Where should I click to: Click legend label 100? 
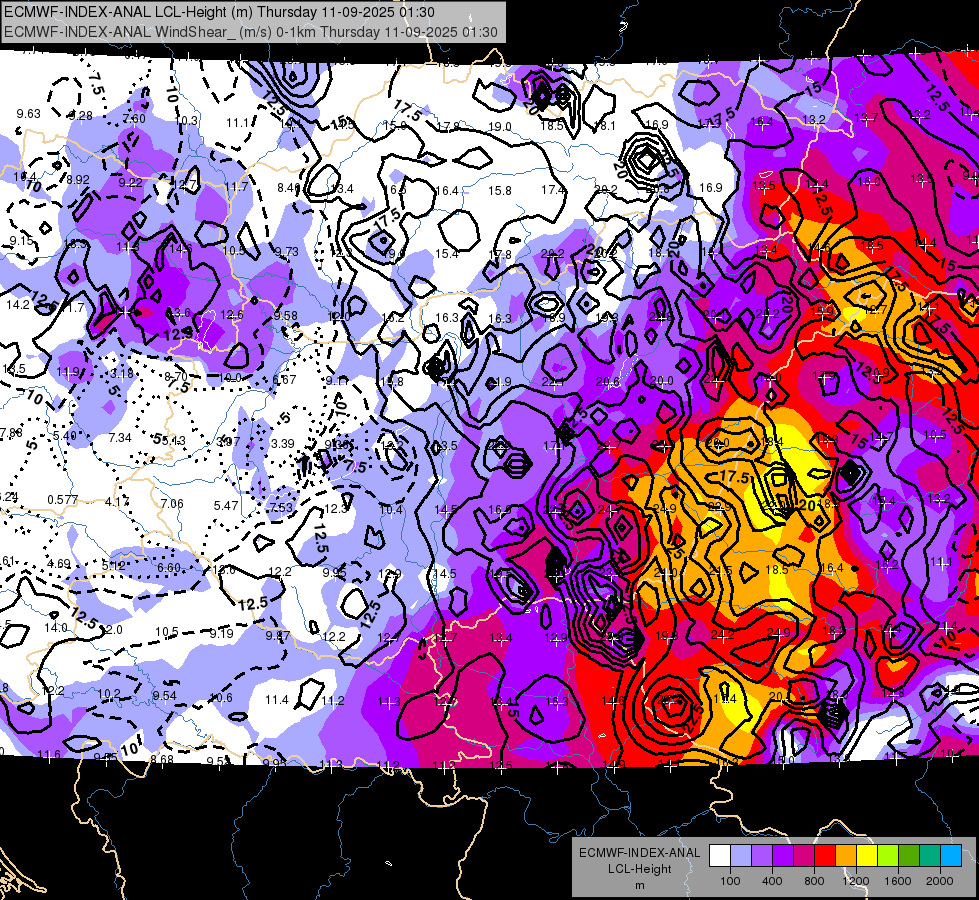(x=730, y=881)
